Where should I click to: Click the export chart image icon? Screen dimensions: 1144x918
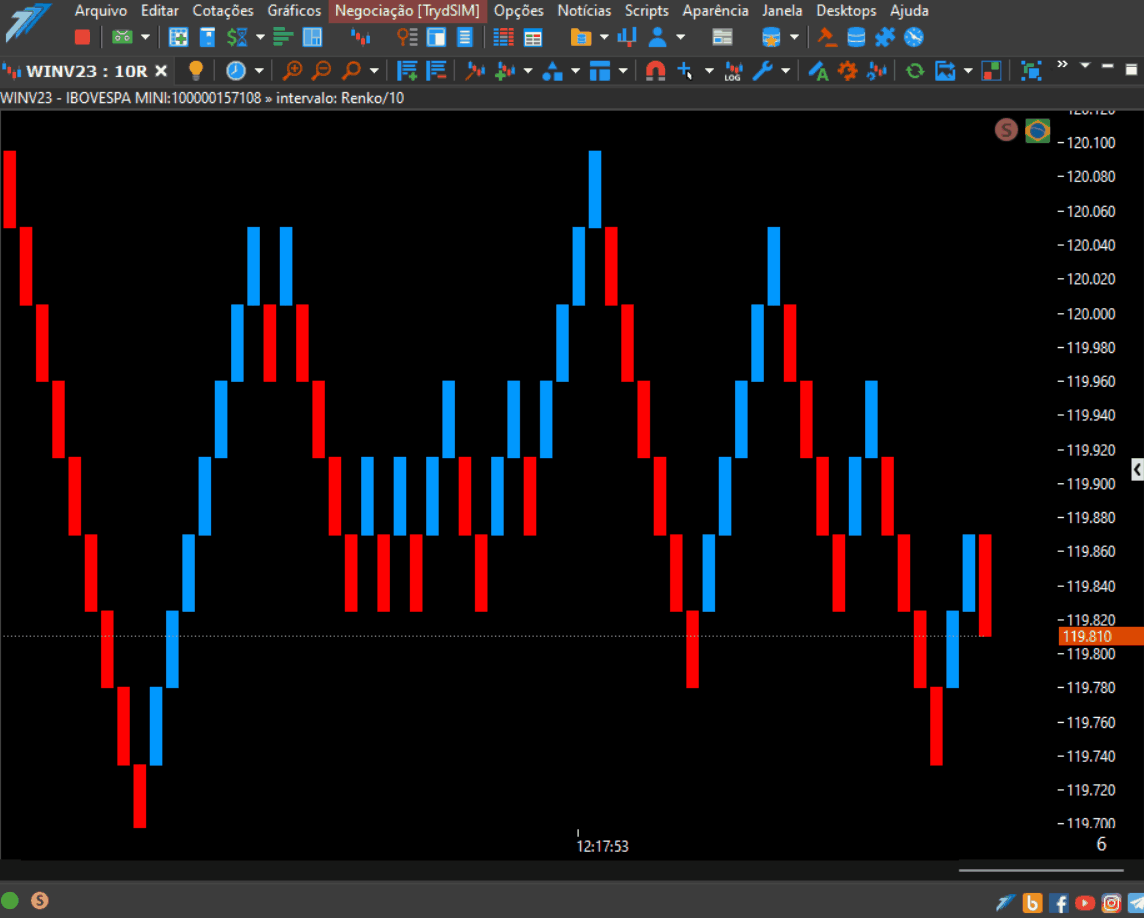click(x=945, y=71)
